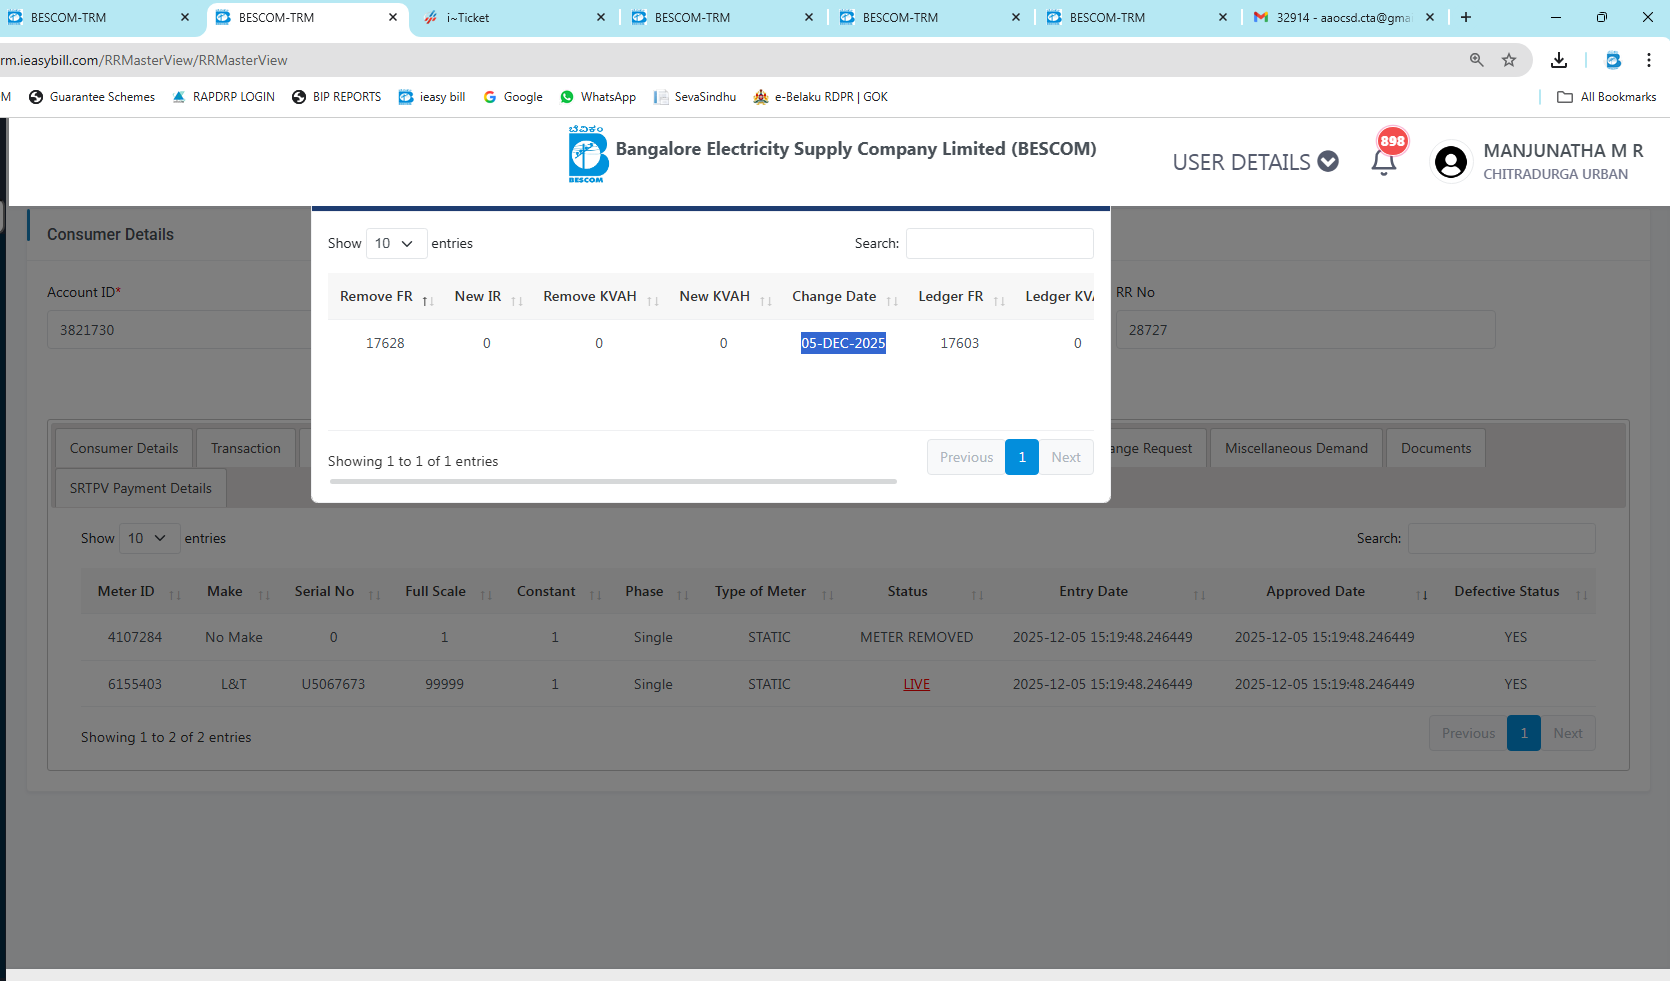1670x981 pixels.
Task: Click the highlighted 05-DEC-2025 change date
Action: pyautogui.click(x=843, y=343)
